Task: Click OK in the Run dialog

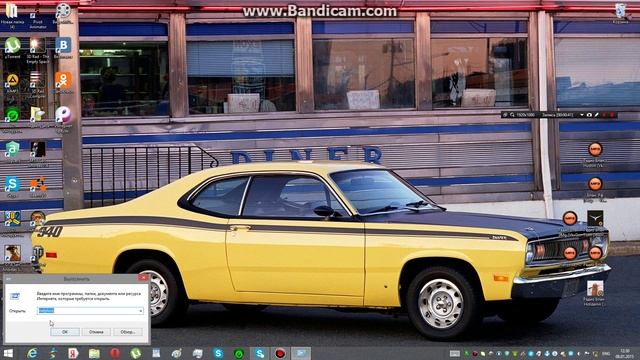Action: [x=64, y=332]
